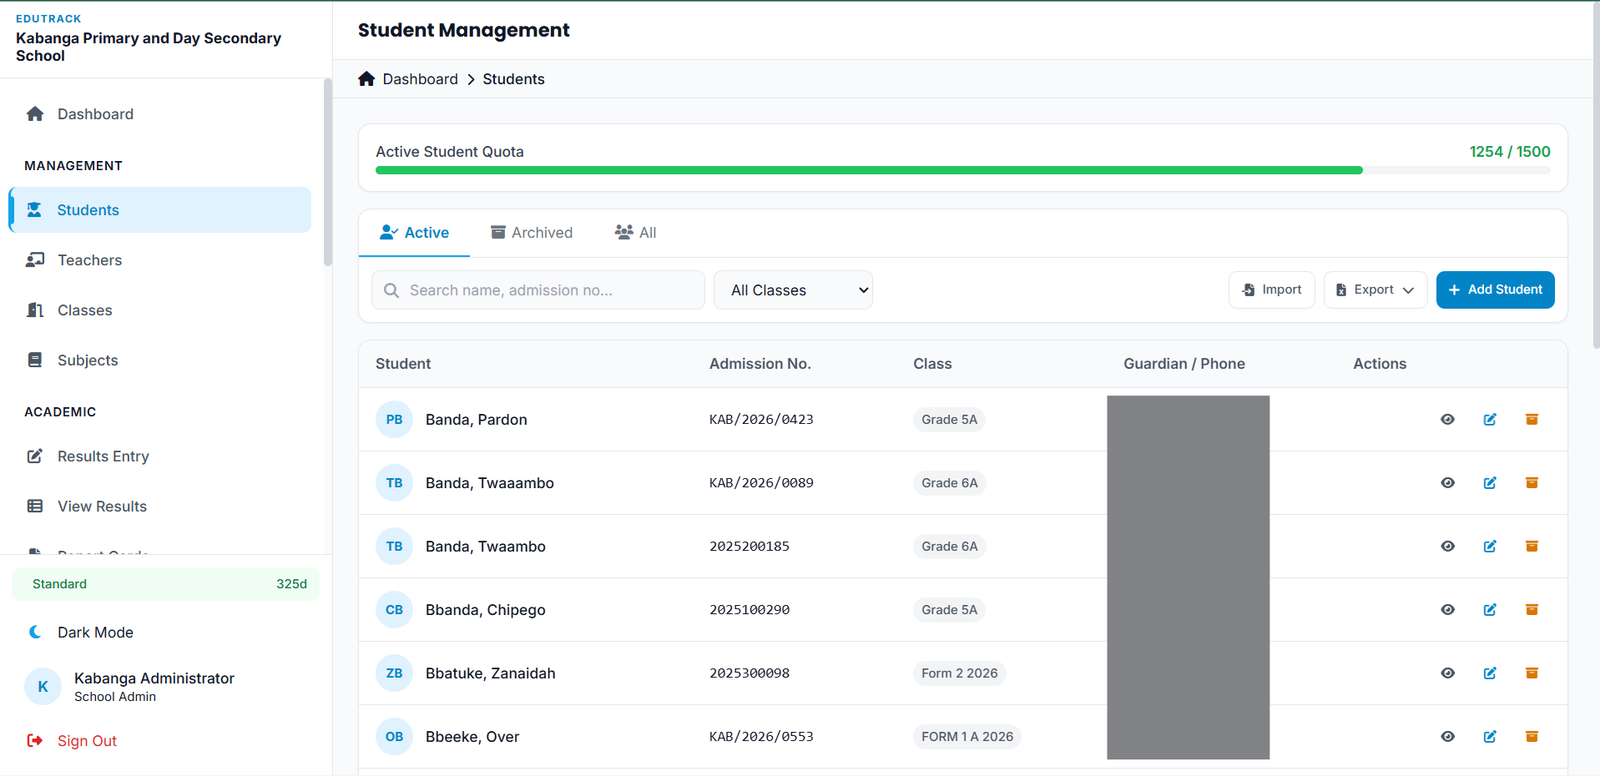Click the Grade 5A badge for Banda, Pardon
The height and width of the screenshot is (776, 1600).
pos(949,419)
